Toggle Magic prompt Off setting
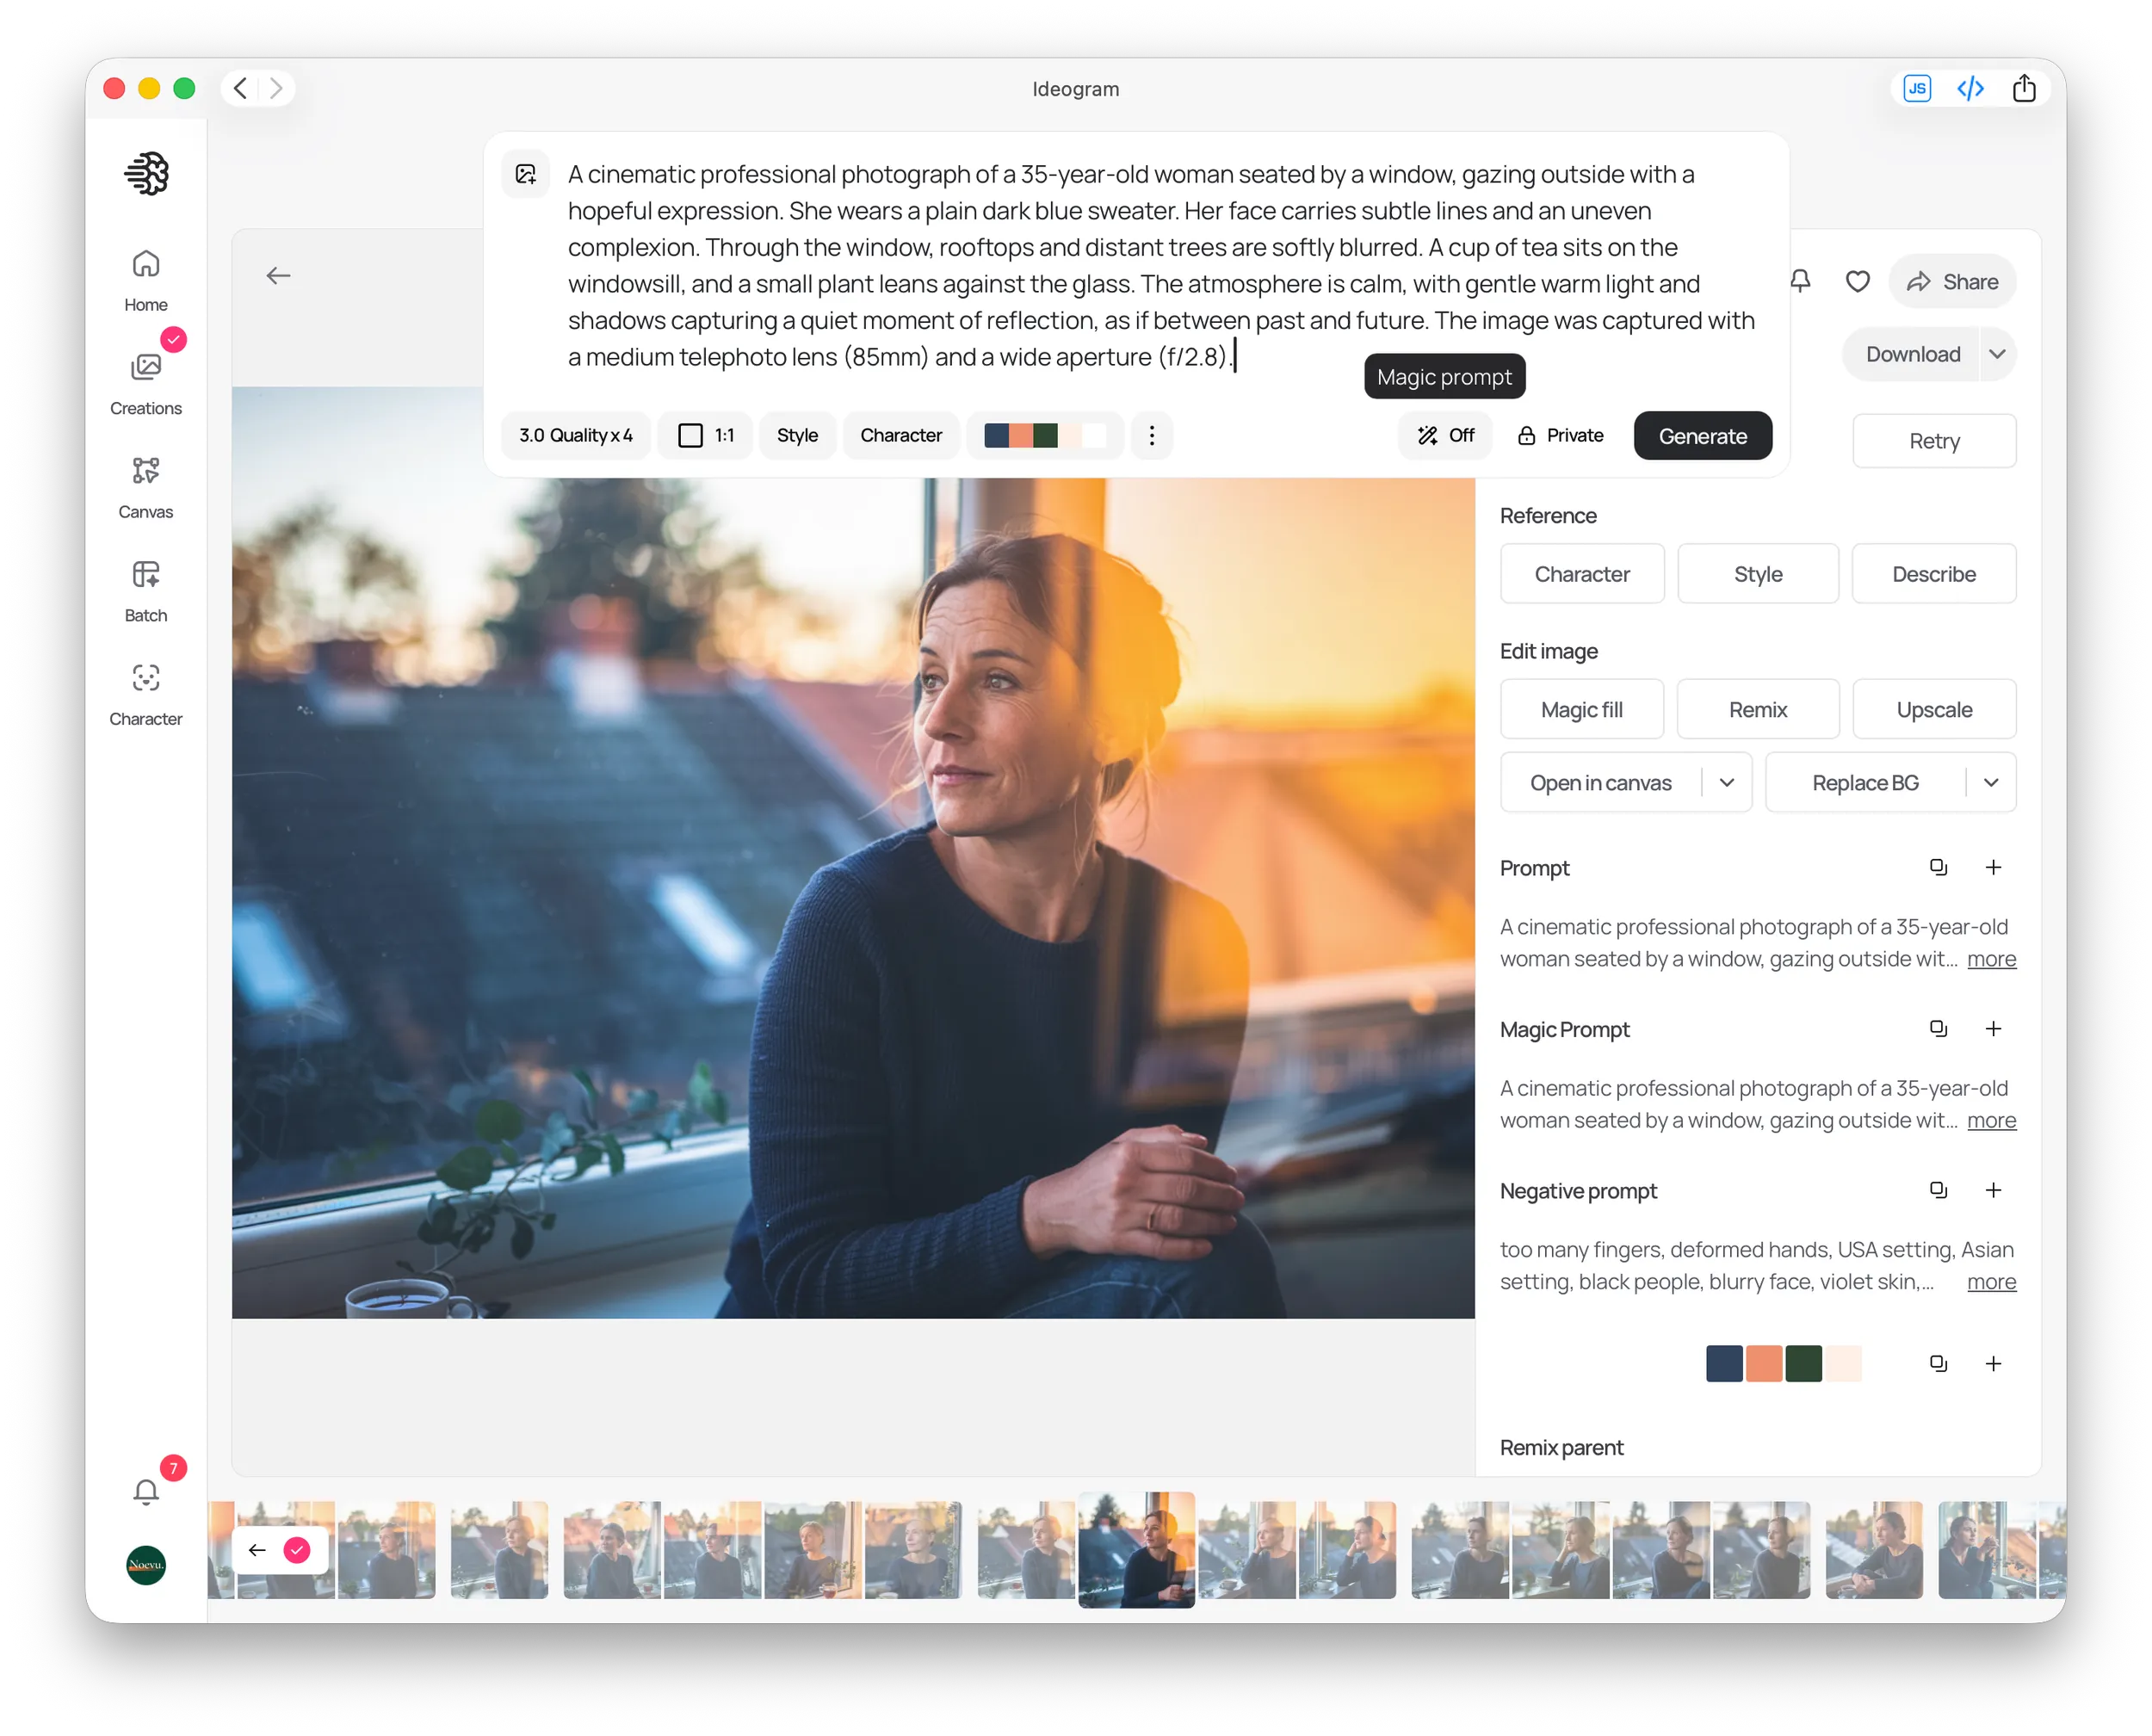 pos(1445,435)
